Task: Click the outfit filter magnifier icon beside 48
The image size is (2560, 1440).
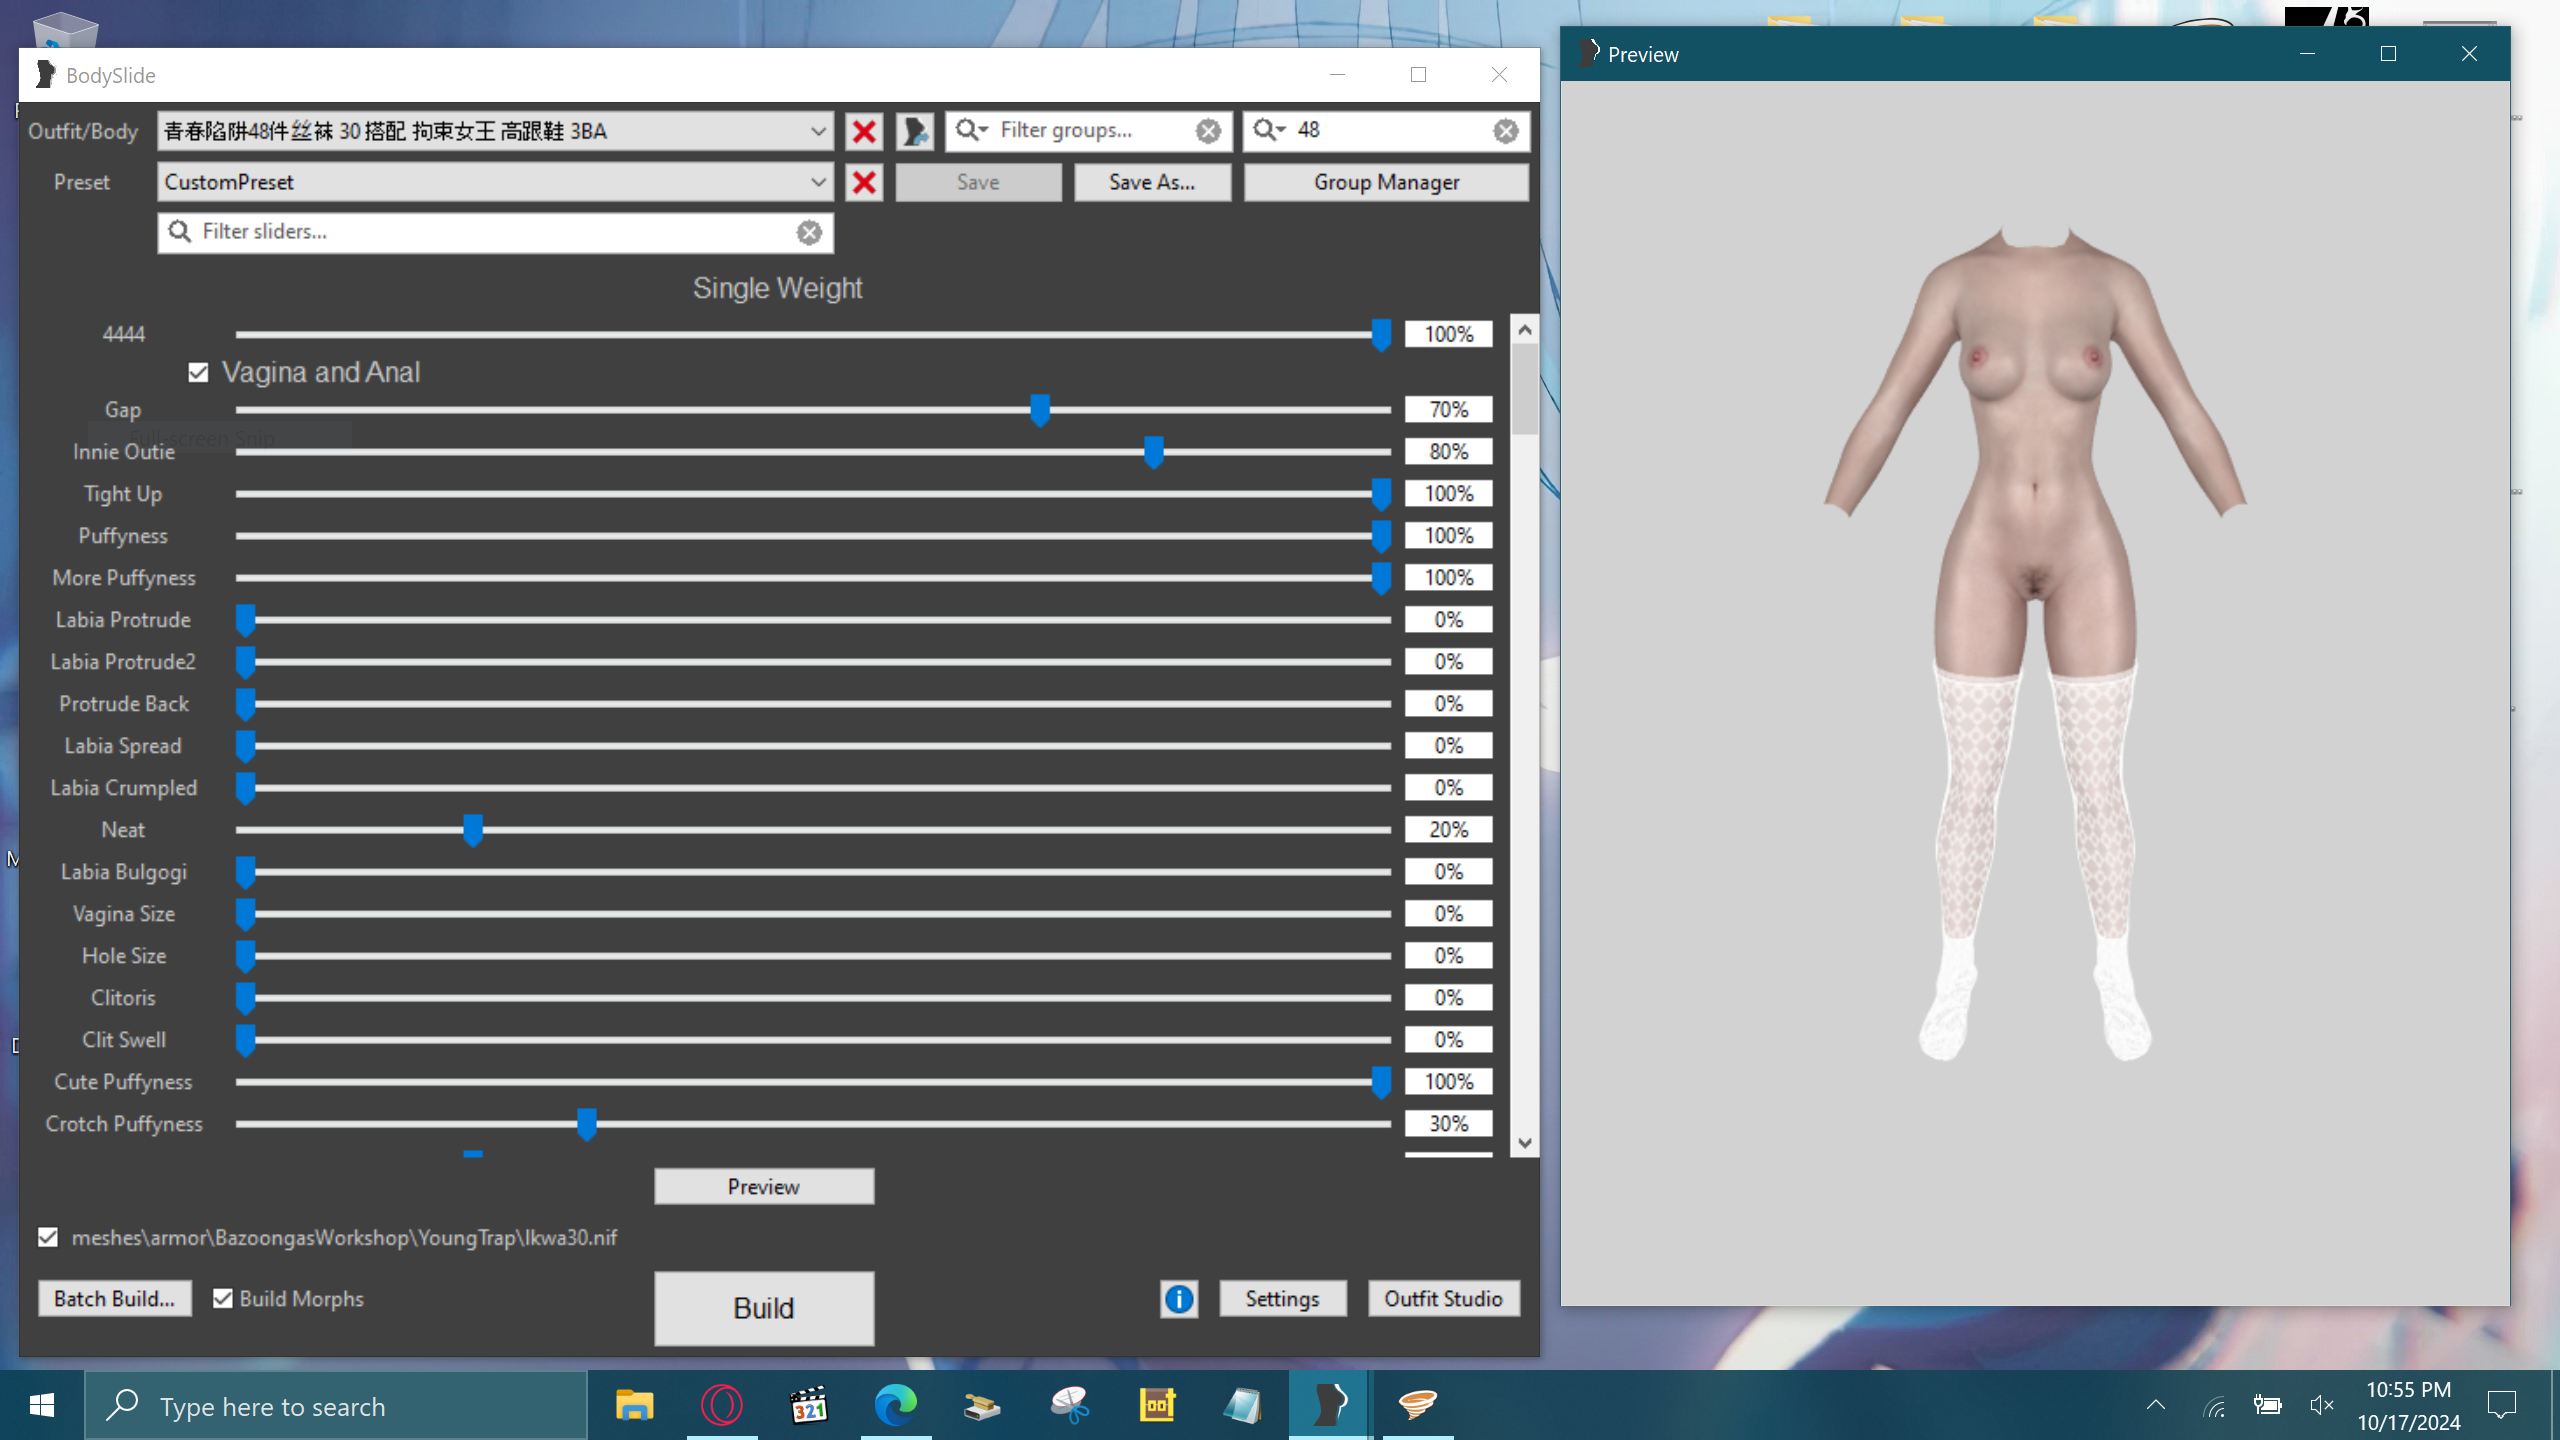Action: pyautogui.click(x=1269, y=130)
